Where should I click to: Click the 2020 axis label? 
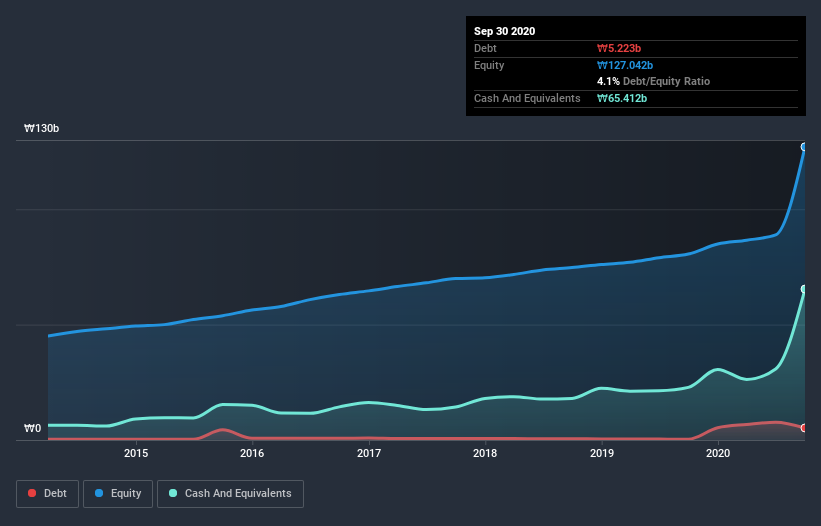[718, 453]
